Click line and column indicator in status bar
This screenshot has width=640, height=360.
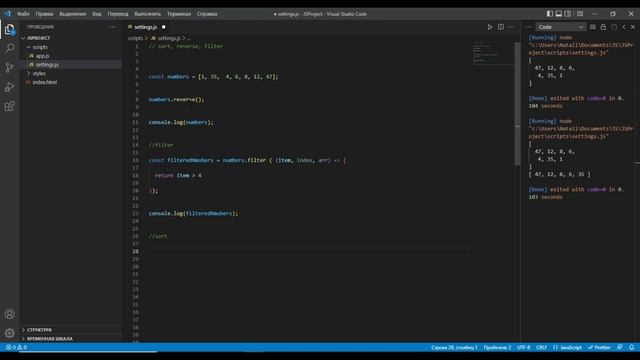[454, 347]
